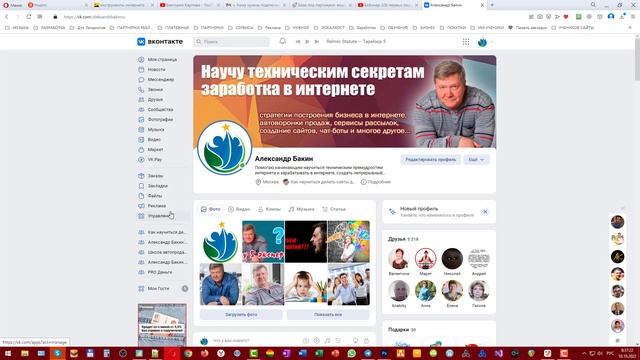Open new browser tab with plus
This screenshot has height=360, width=640.
tap(492, 5)
